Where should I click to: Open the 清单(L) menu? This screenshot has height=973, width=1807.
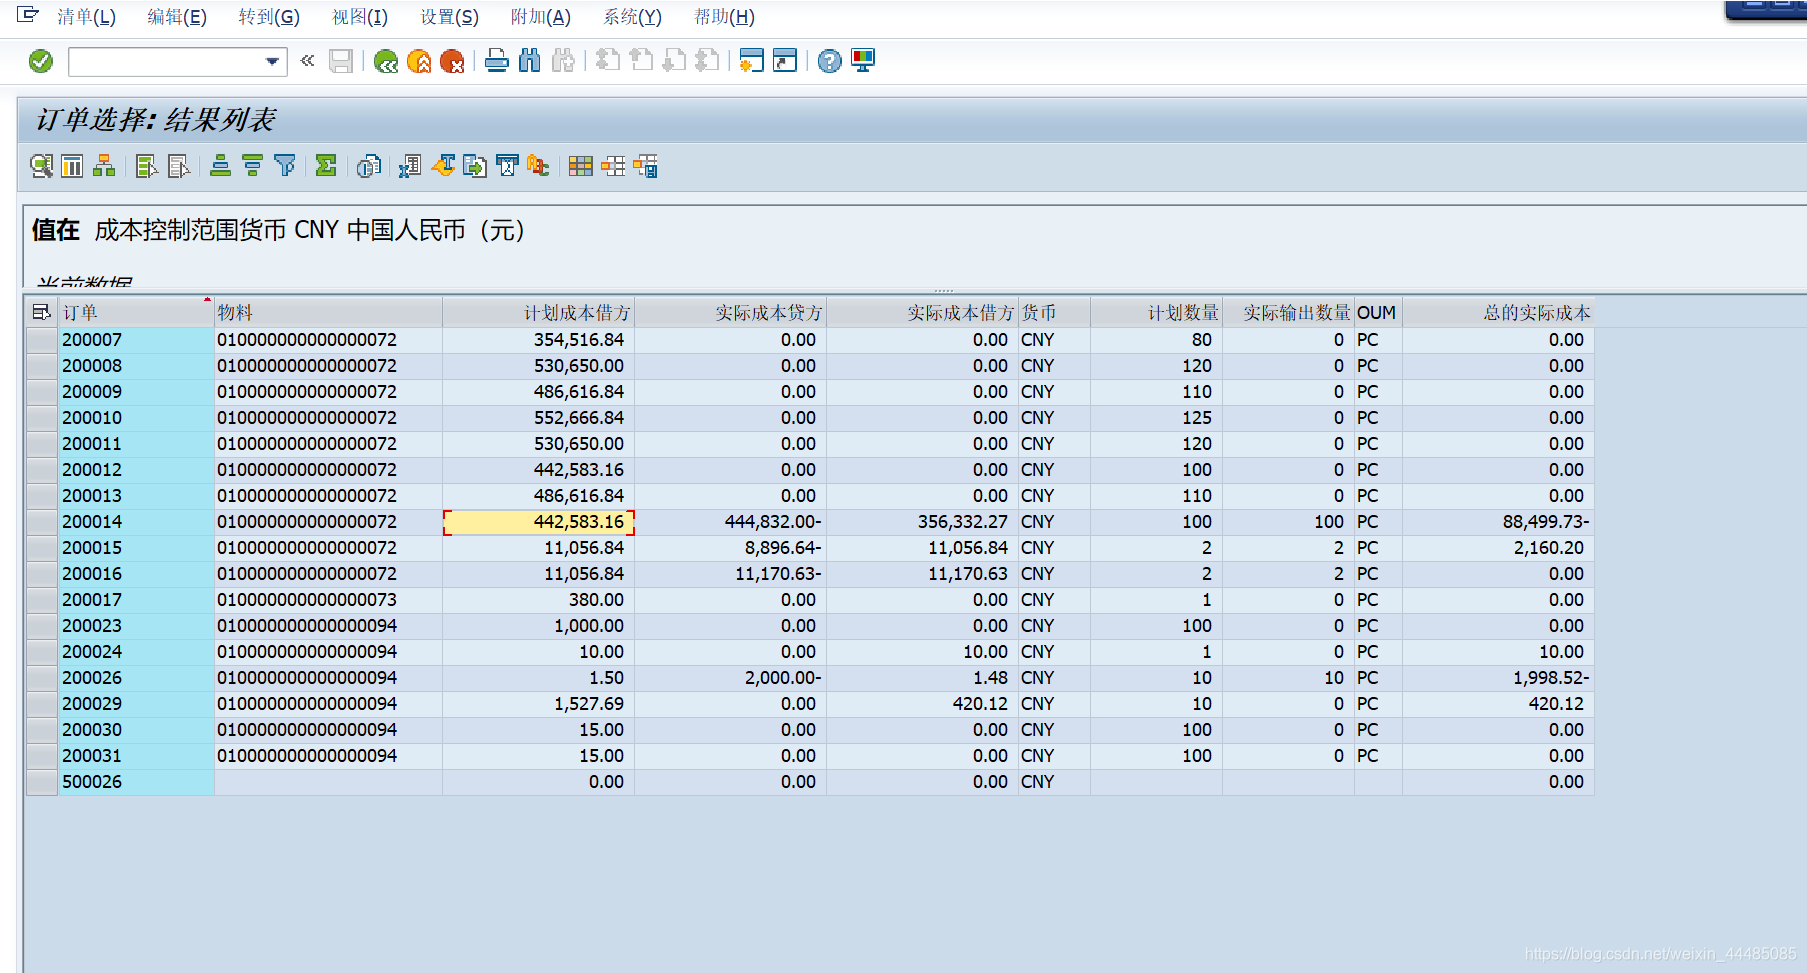86,17
